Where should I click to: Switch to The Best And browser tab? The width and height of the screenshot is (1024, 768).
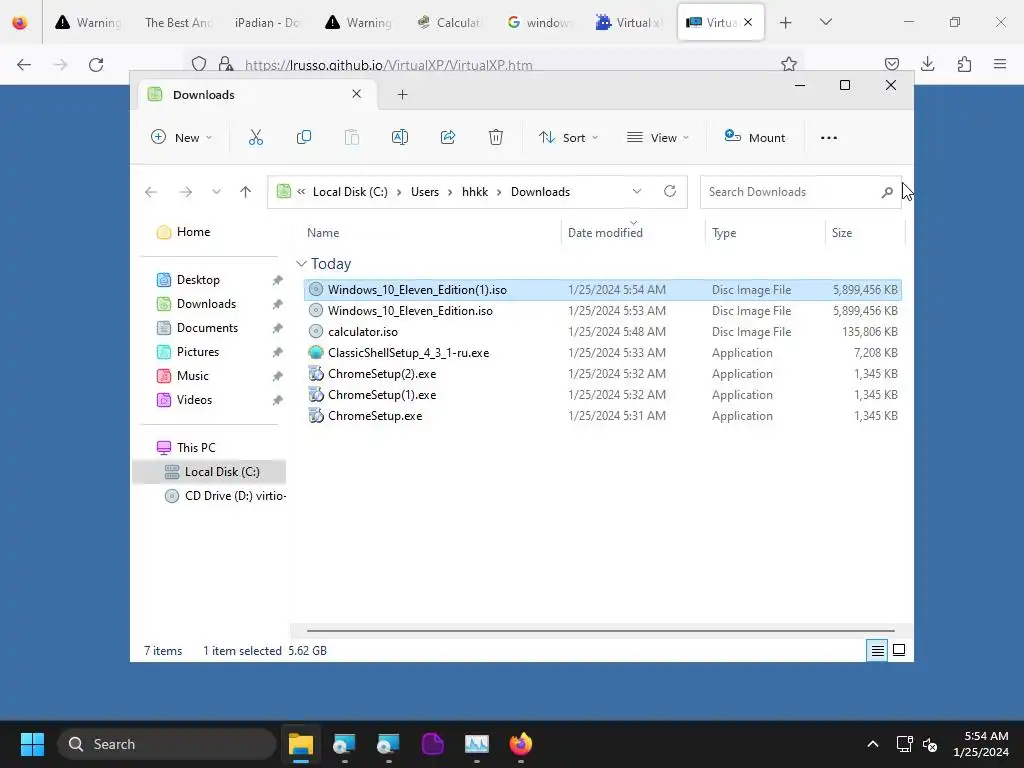(178, 22)
